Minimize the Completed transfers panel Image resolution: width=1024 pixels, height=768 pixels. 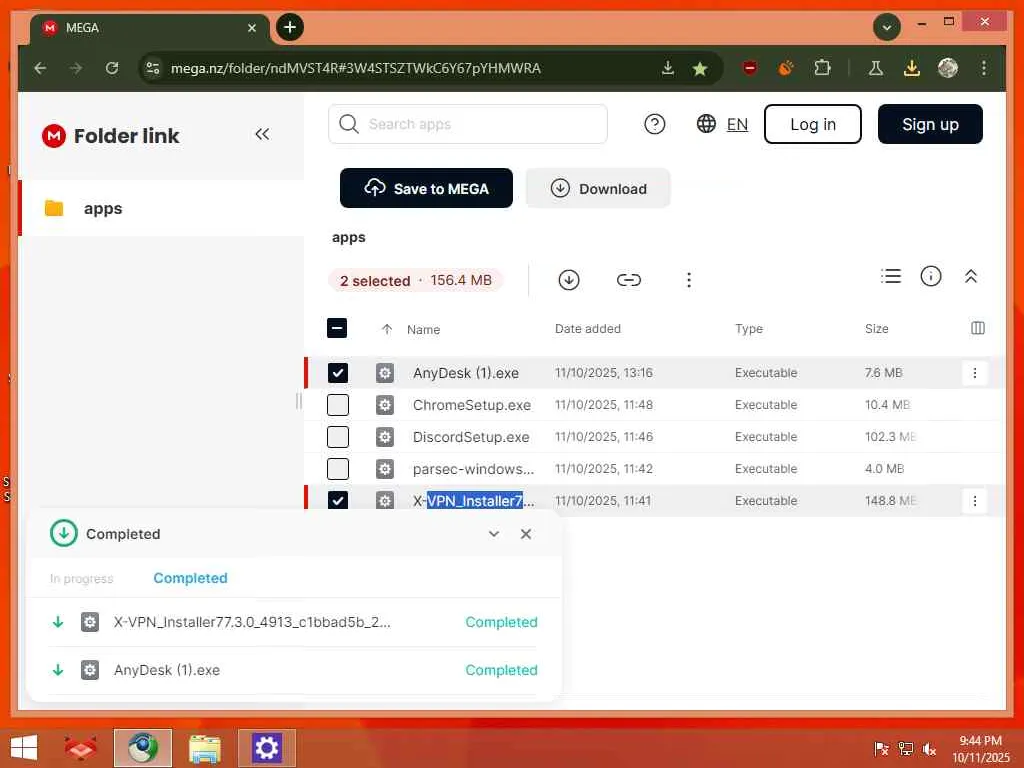494,534
